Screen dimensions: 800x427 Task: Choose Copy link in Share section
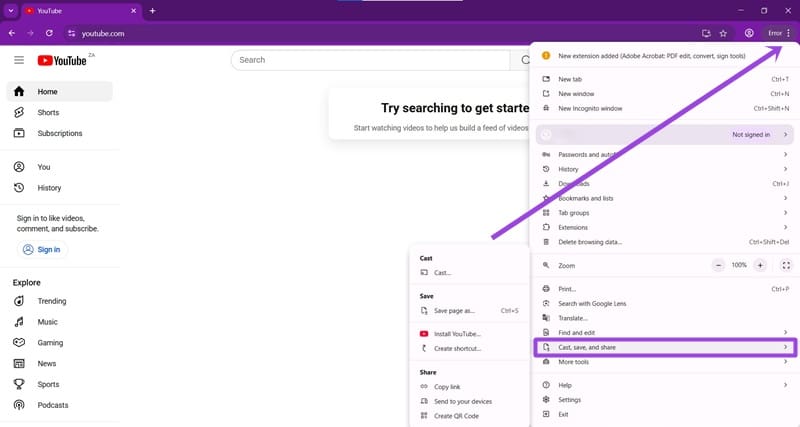pos(469,387)
